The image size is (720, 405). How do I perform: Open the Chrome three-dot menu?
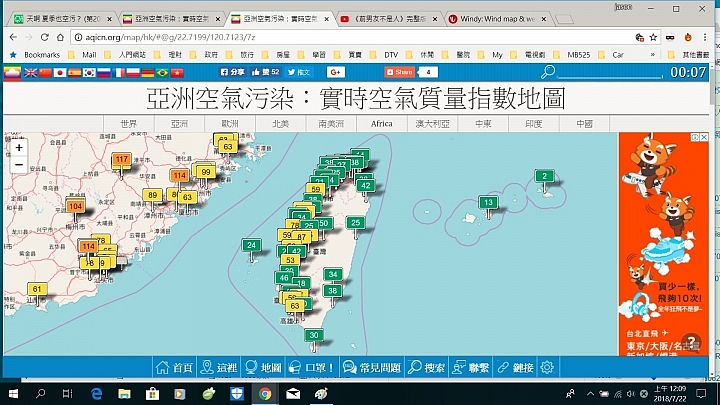coord(704,37)
